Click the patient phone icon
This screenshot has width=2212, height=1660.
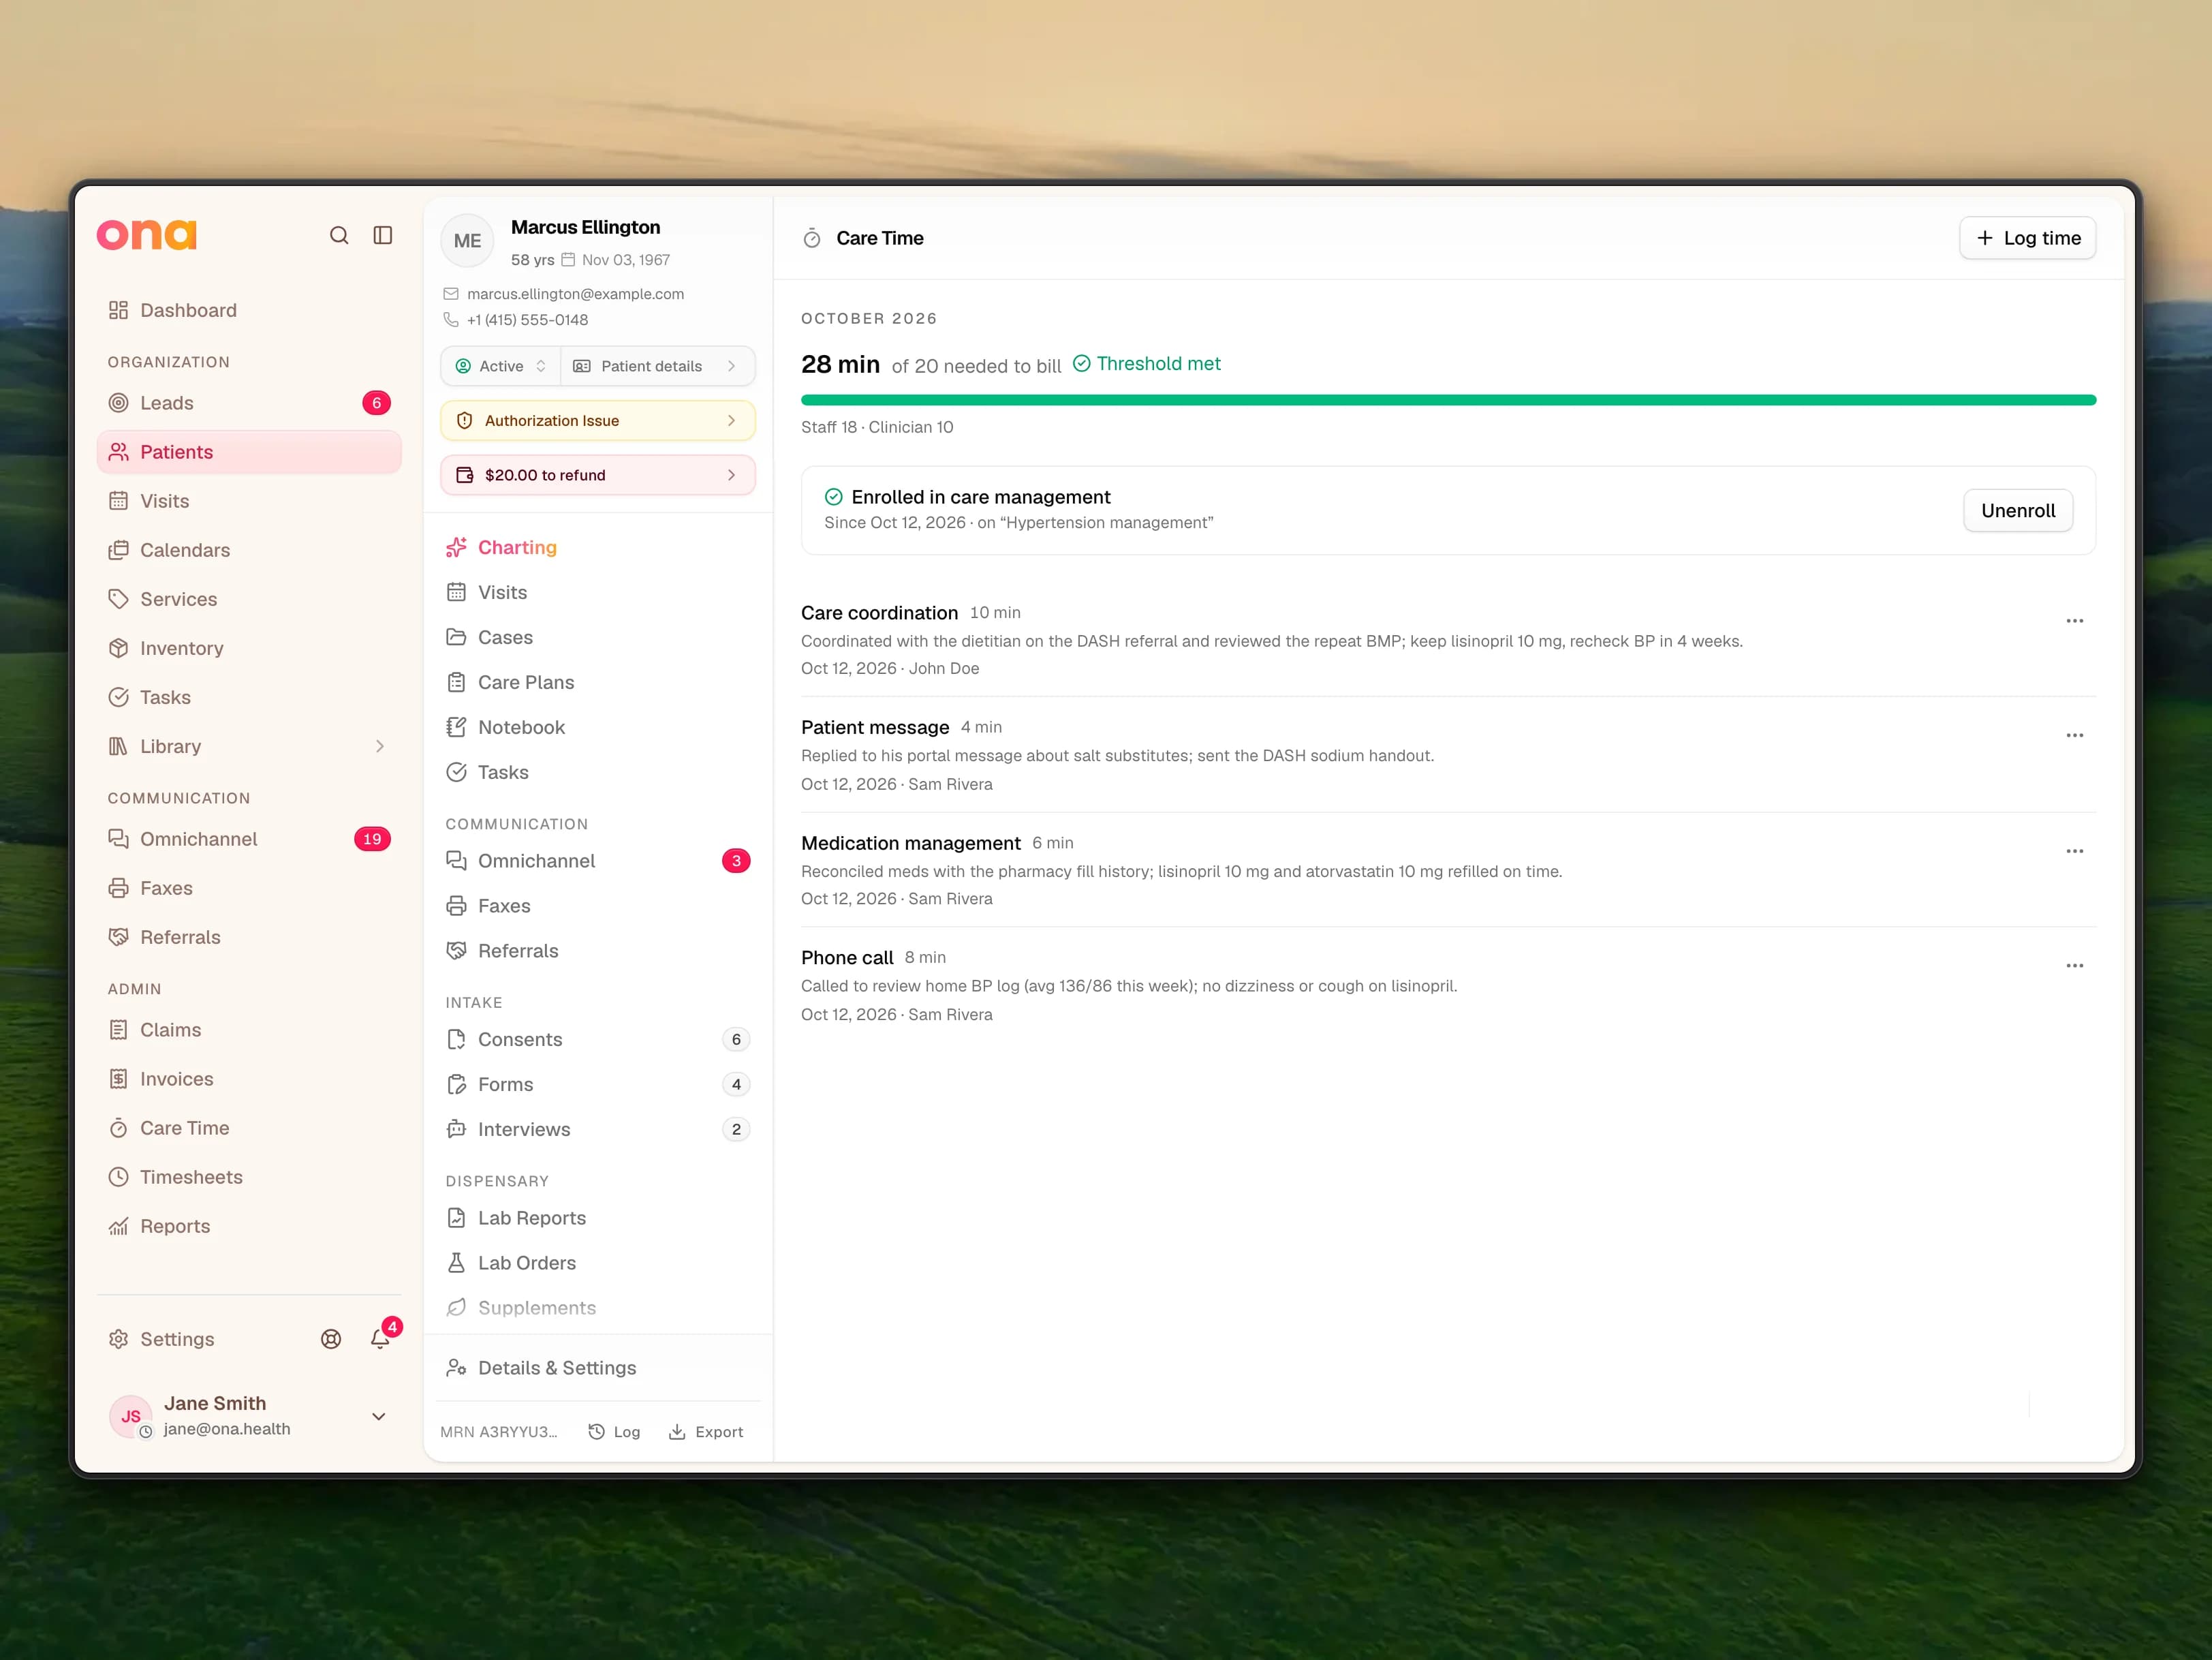click(451, 320)
